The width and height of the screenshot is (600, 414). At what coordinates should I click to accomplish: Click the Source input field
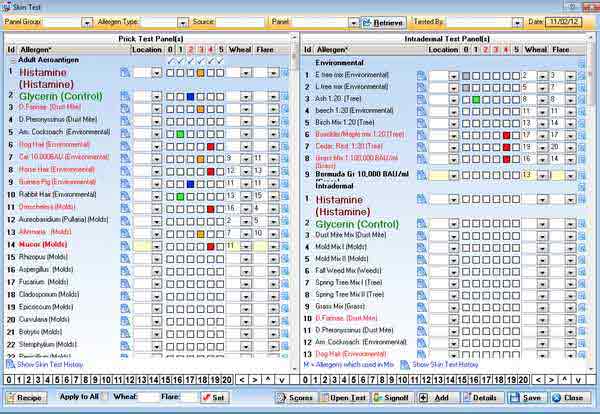tap(239, 23)
